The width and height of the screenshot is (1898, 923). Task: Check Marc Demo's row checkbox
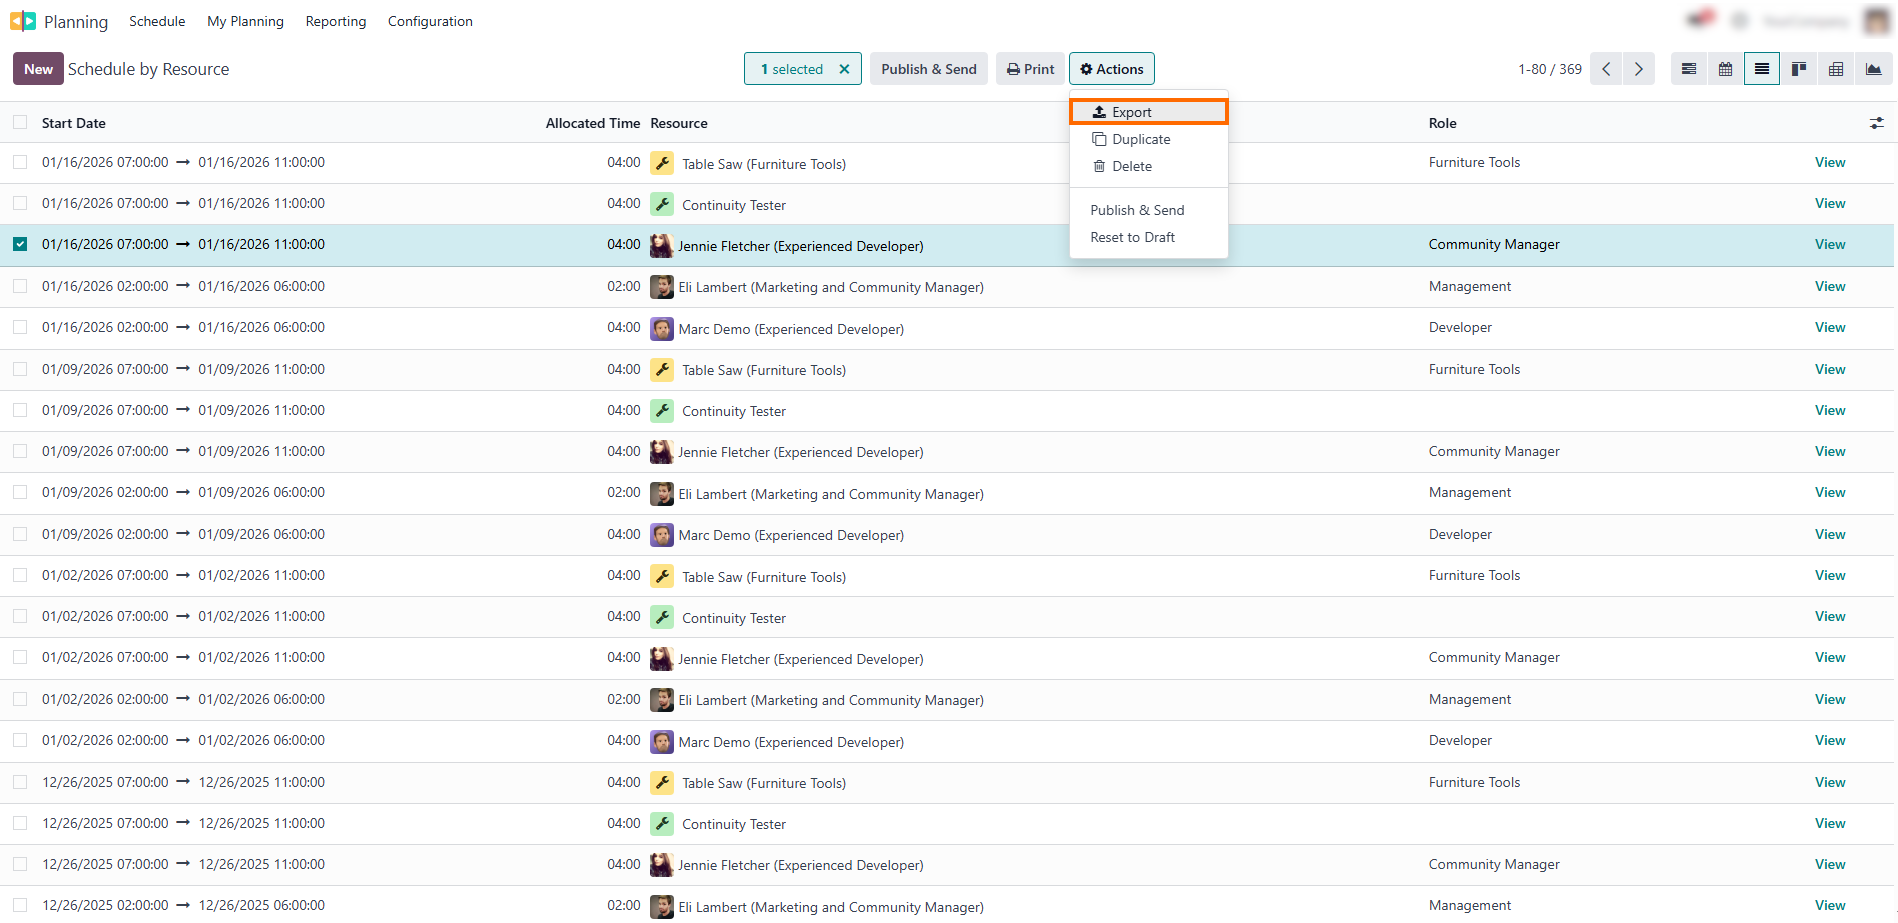coord(20,327)
